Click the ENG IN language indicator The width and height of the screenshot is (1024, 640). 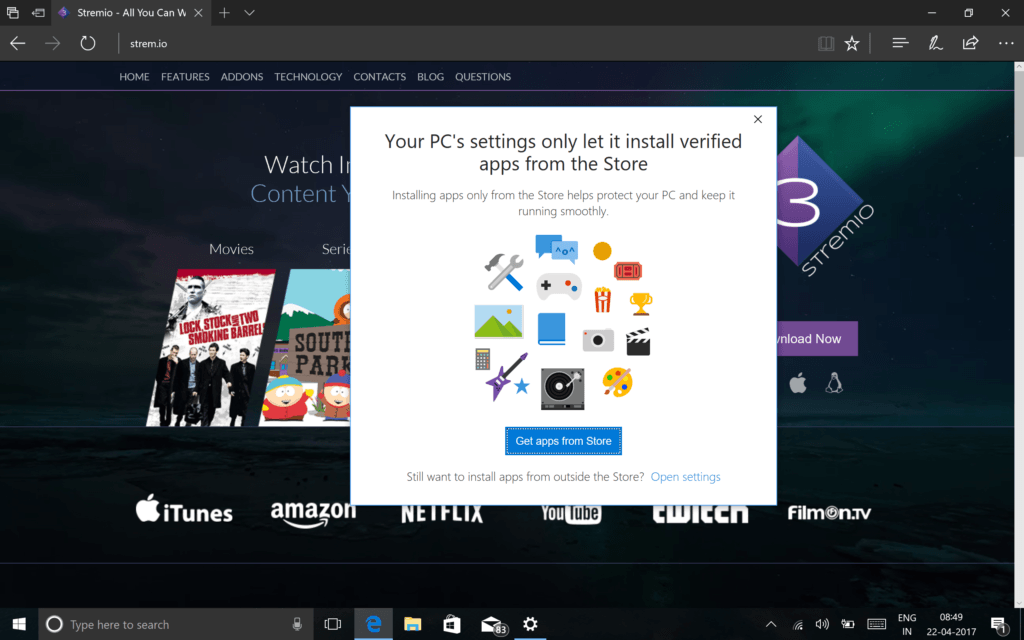coord(907,624)
